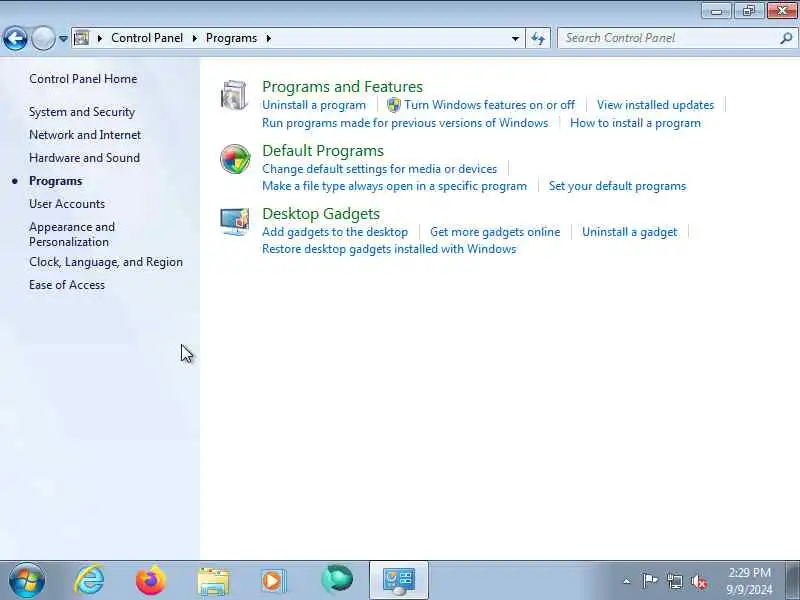The image size is (800, 600).
Task: Open the Windows Start menu orb
Action: tap(27, 580)
